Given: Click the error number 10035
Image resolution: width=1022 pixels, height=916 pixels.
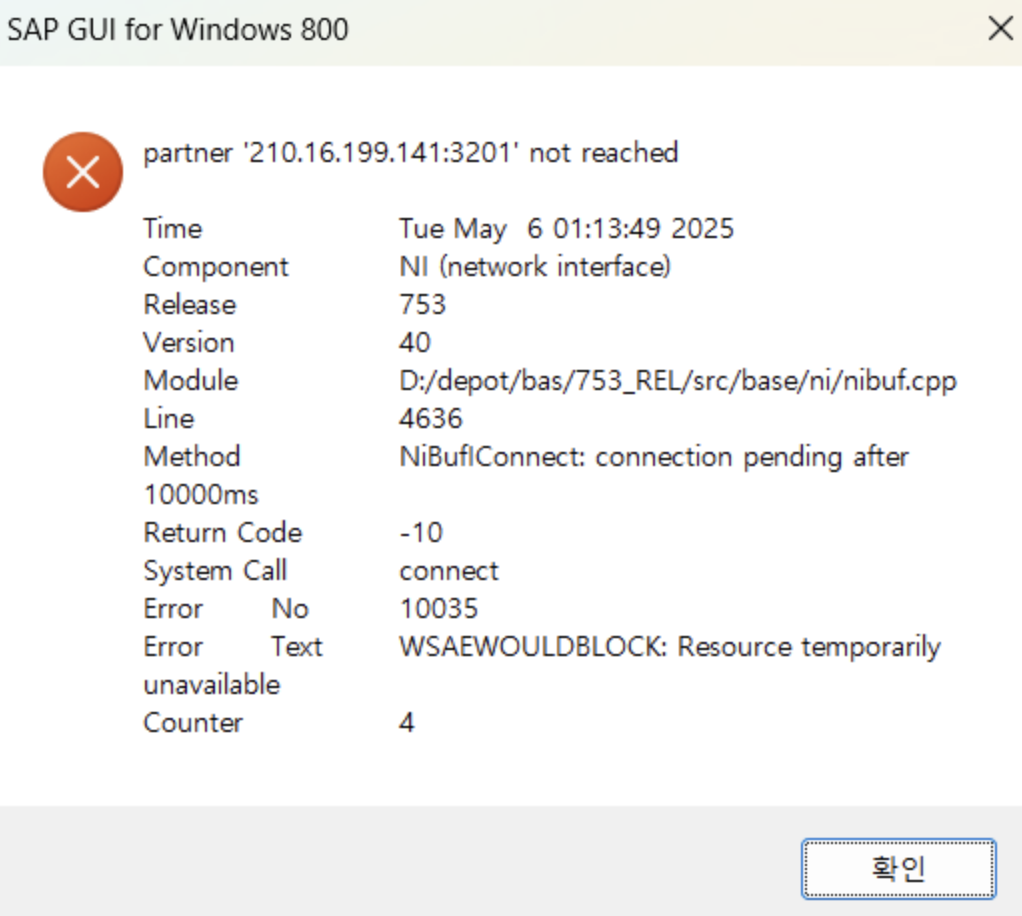Looking at the screenshot, I should [x=439, y=609].
